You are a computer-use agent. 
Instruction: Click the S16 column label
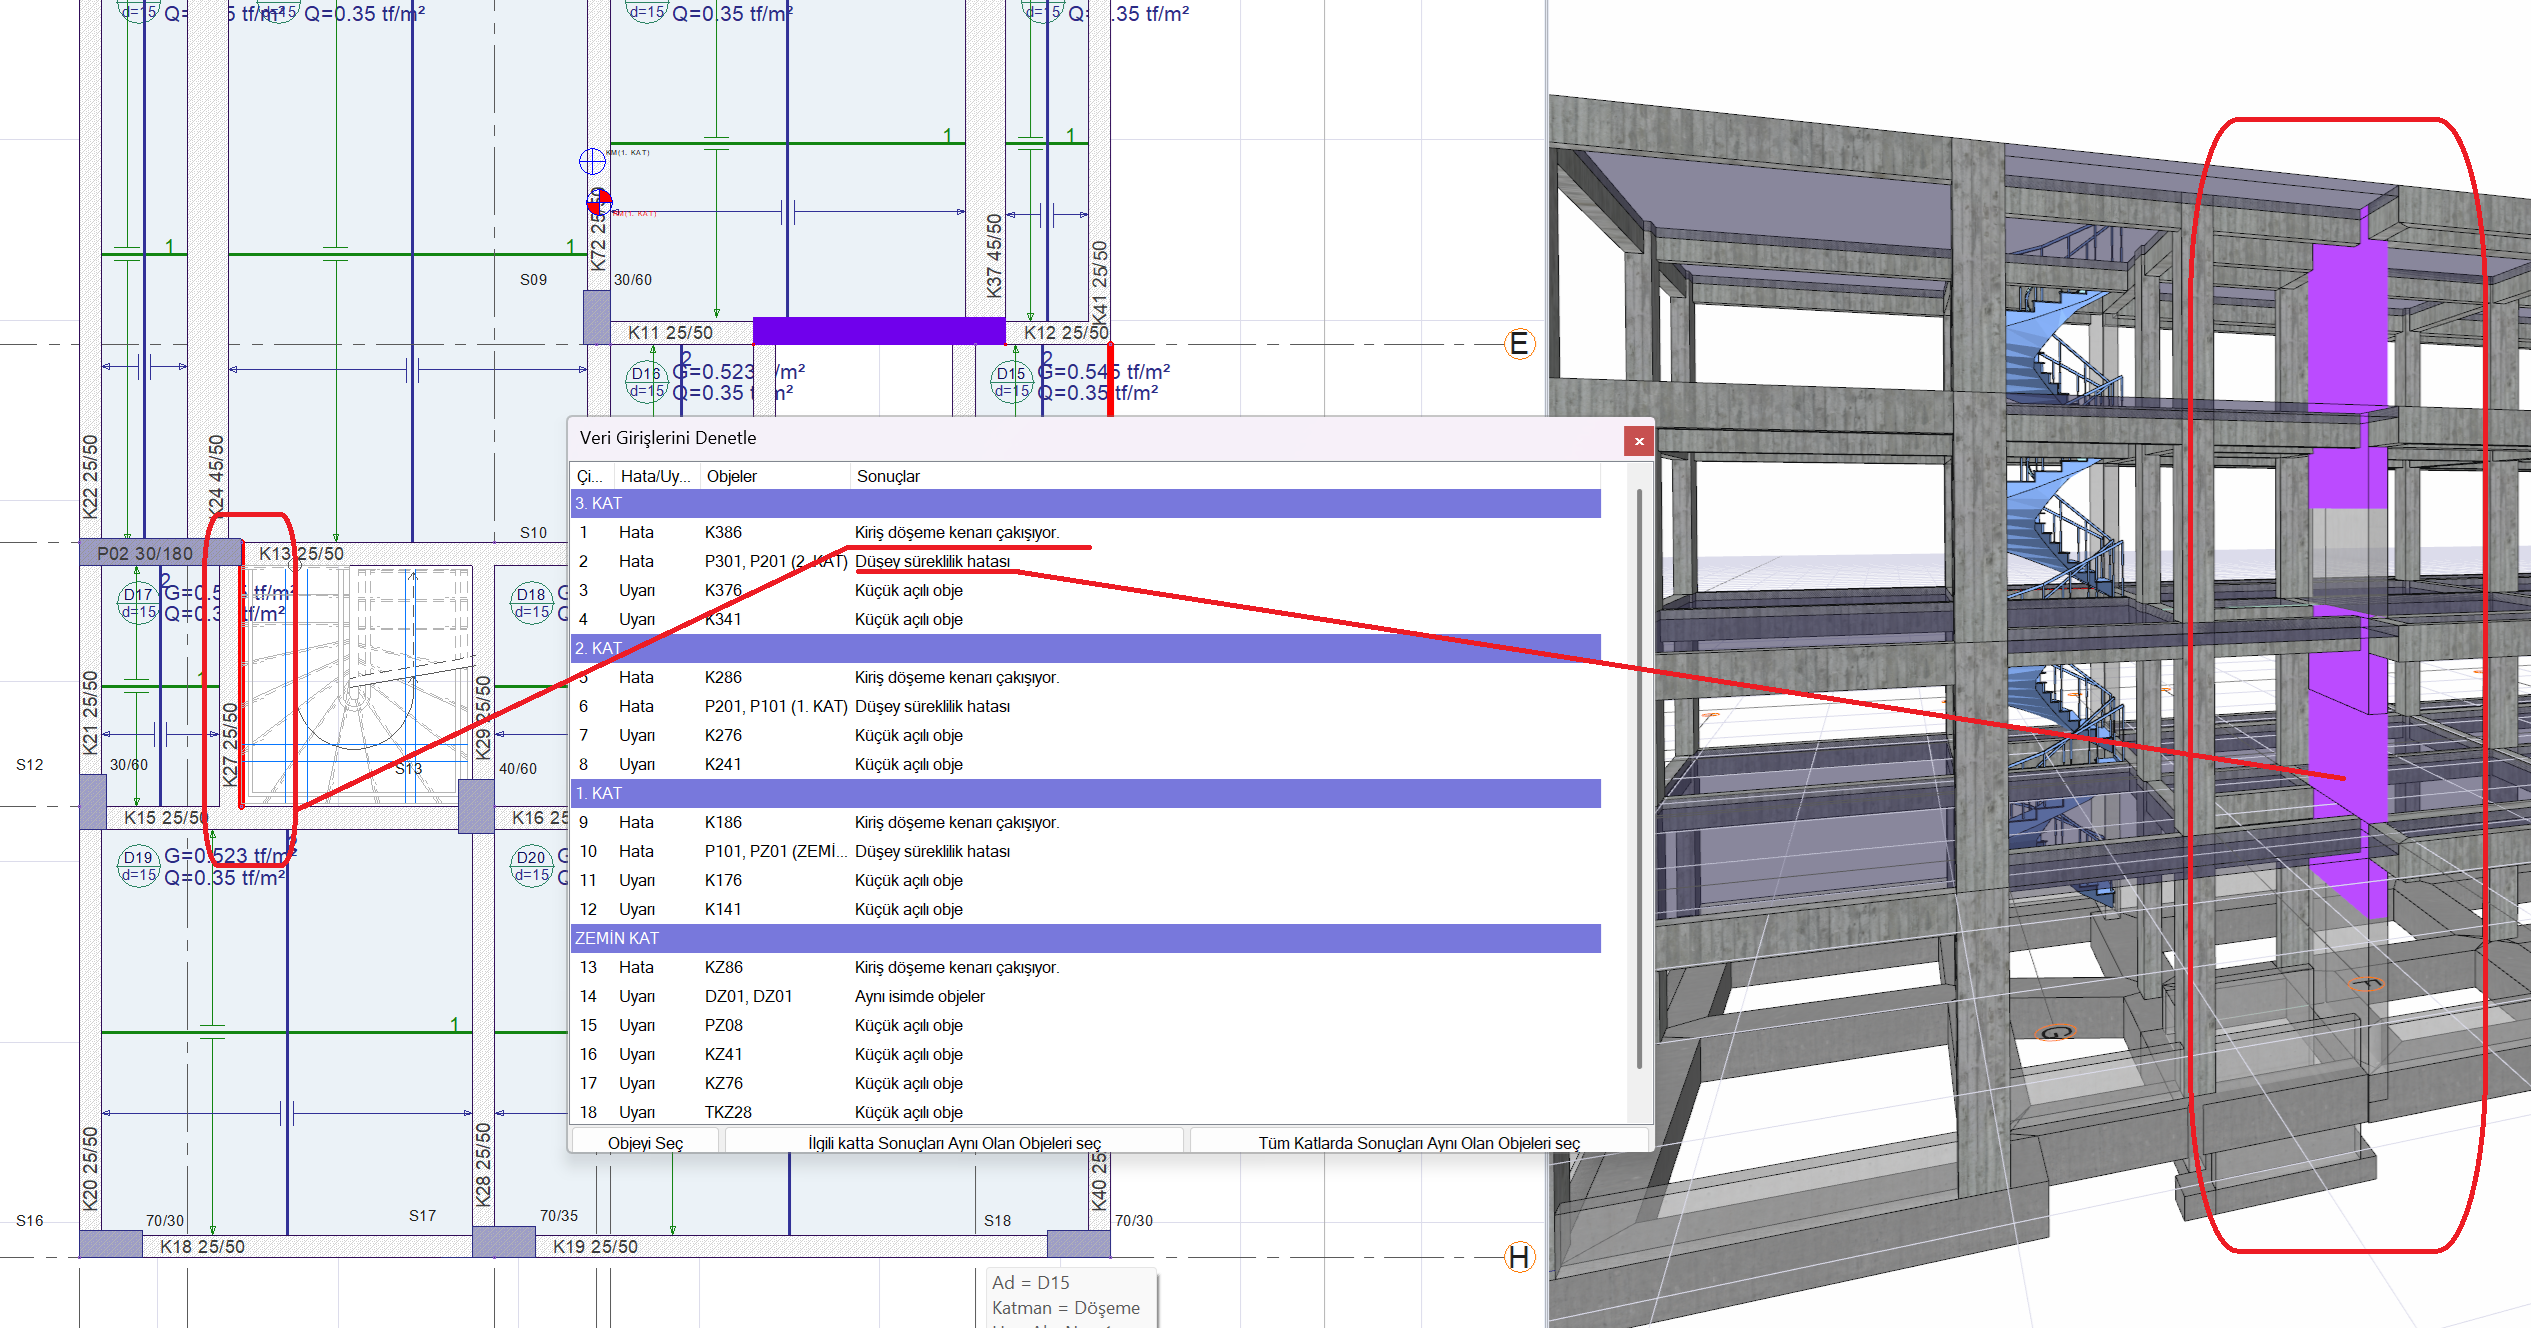coord(29,1220)
